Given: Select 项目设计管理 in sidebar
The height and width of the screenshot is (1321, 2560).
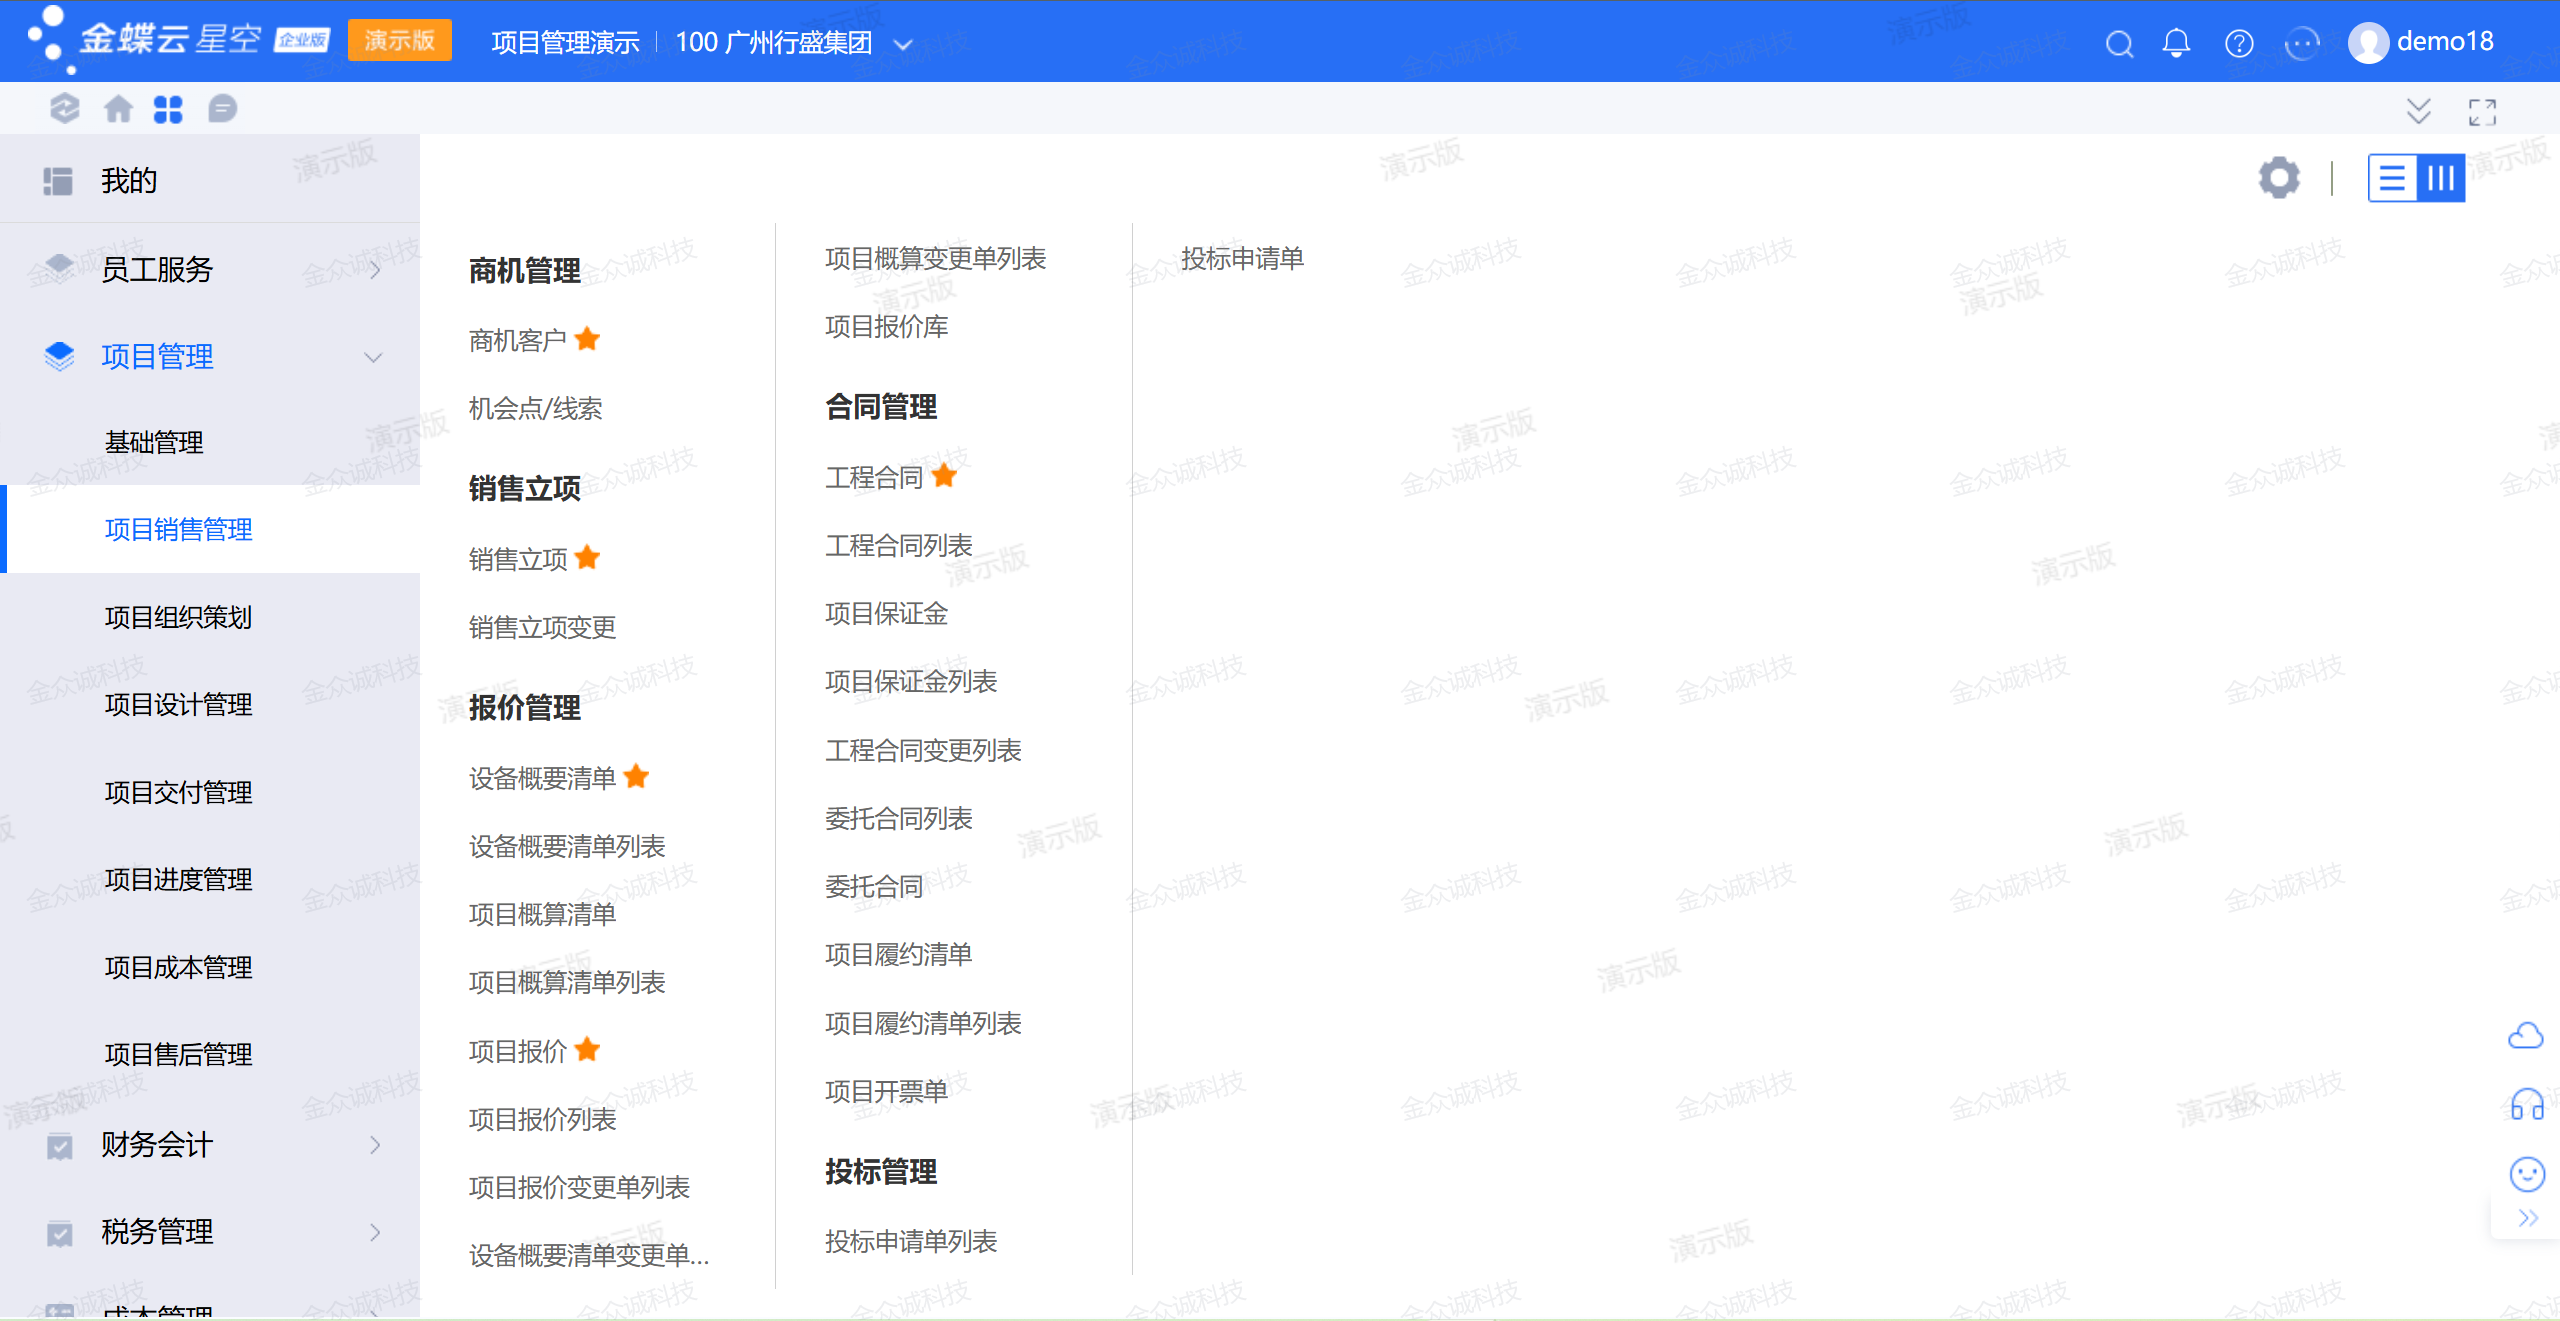Looking at the screenshot, I should pyautogui.click(x=178, y=705).
